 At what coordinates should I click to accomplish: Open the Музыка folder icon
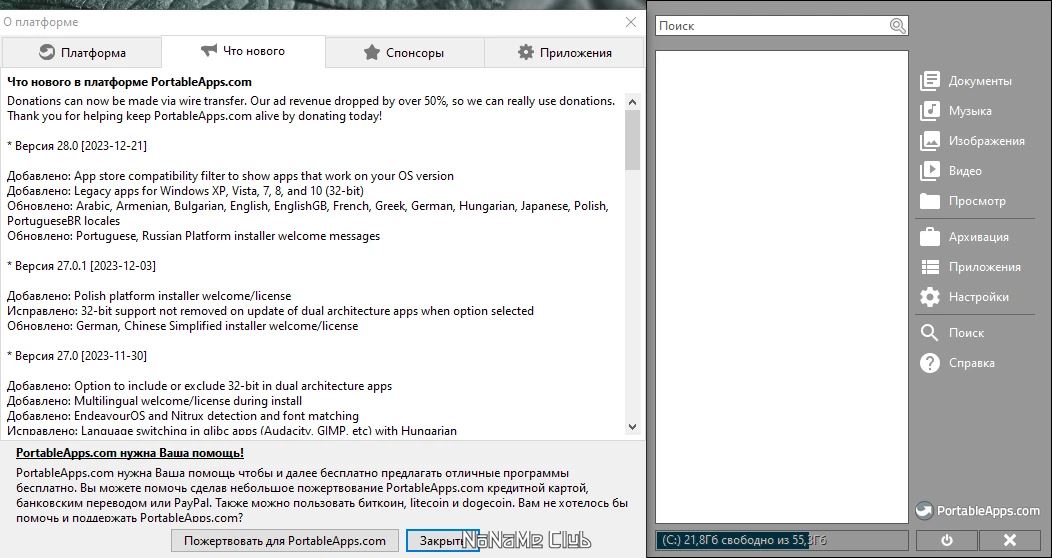tap(929, 111)
